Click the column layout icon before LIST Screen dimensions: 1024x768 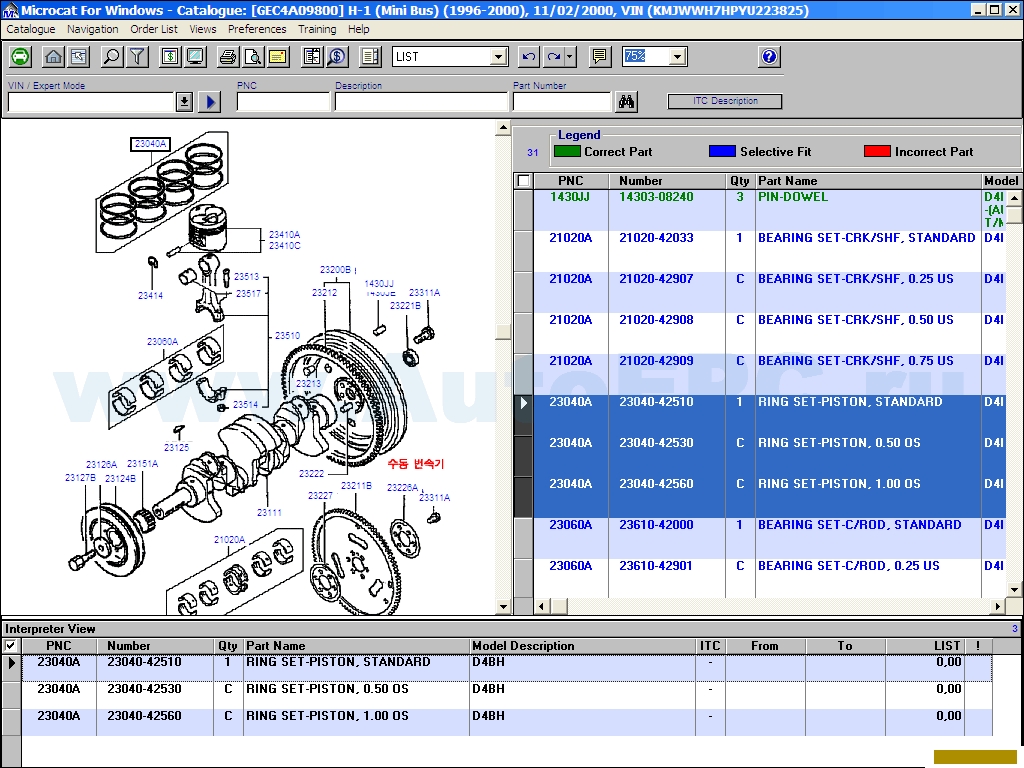point(370,57)
